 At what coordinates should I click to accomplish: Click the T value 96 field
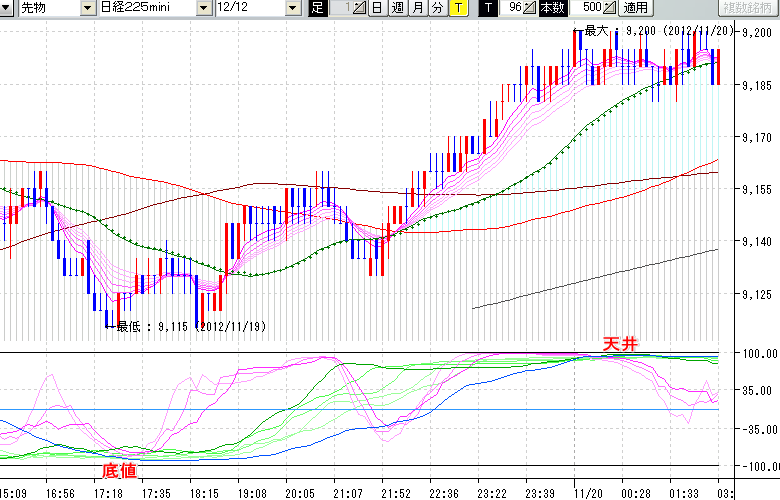(513, 8)
